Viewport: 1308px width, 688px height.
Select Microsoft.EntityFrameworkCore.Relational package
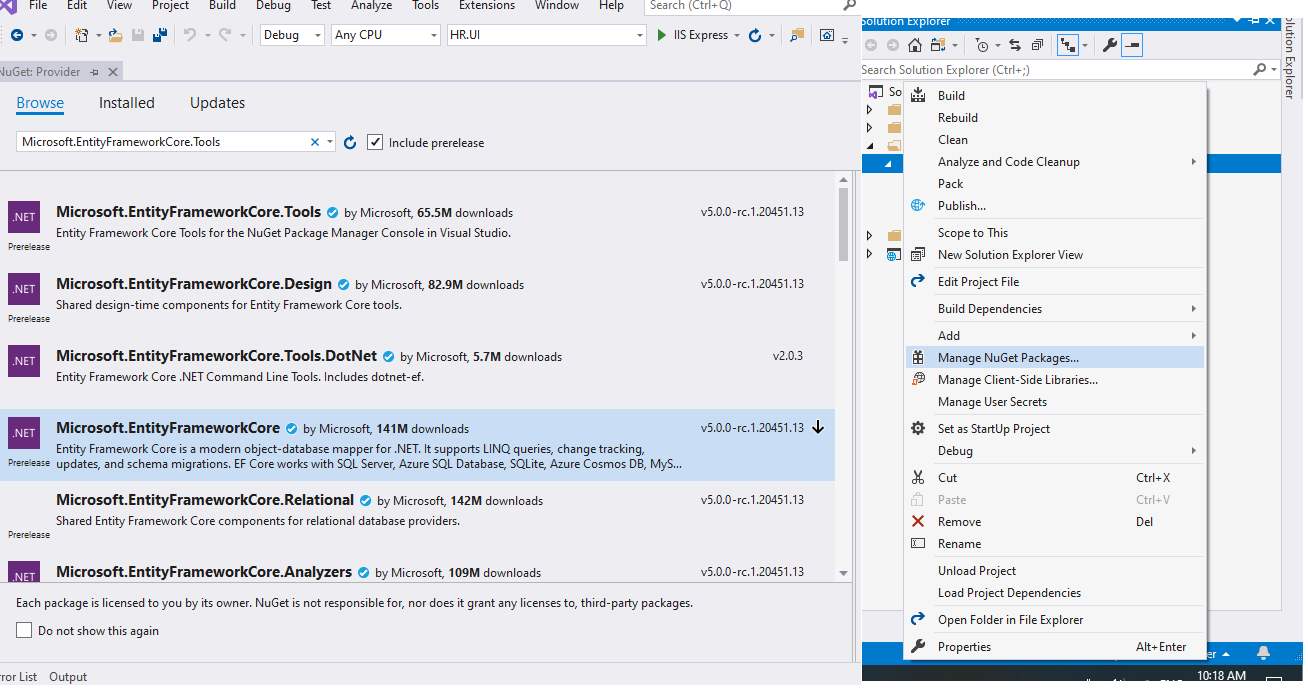418,517
